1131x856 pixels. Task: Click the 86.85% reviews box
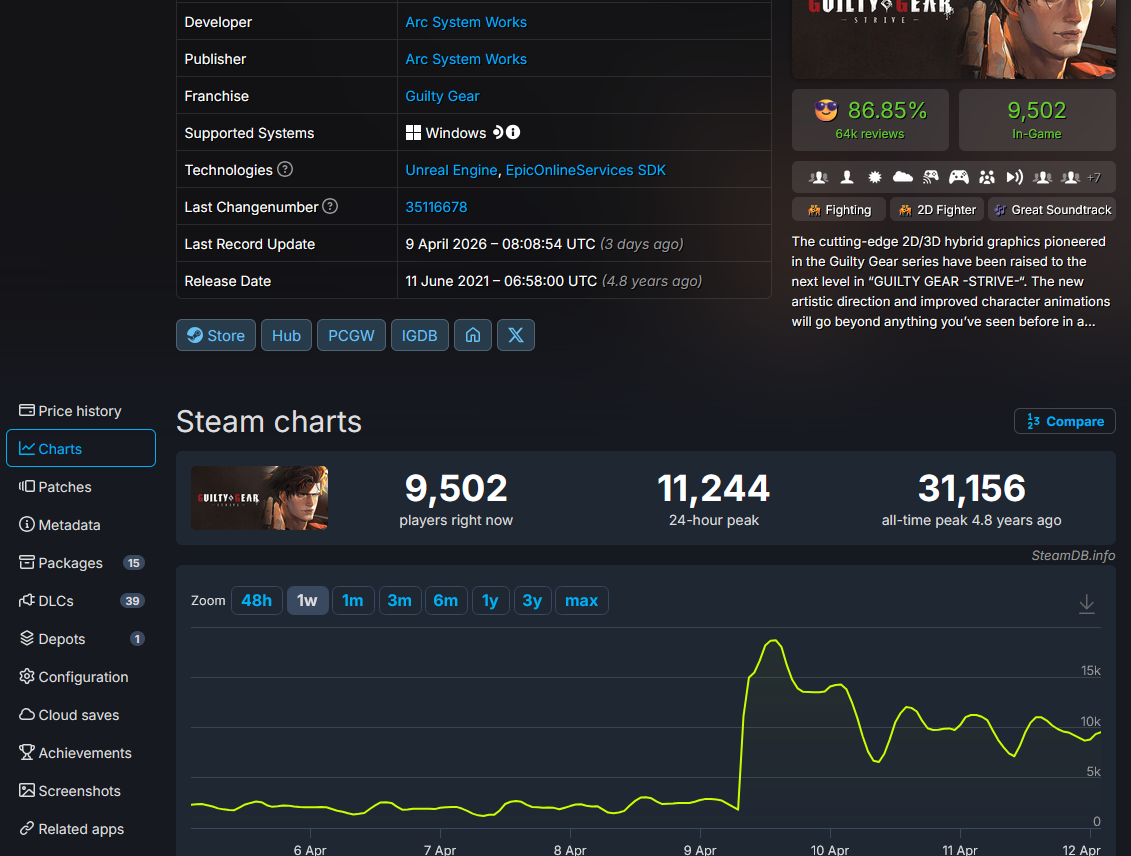click(870, 120)
